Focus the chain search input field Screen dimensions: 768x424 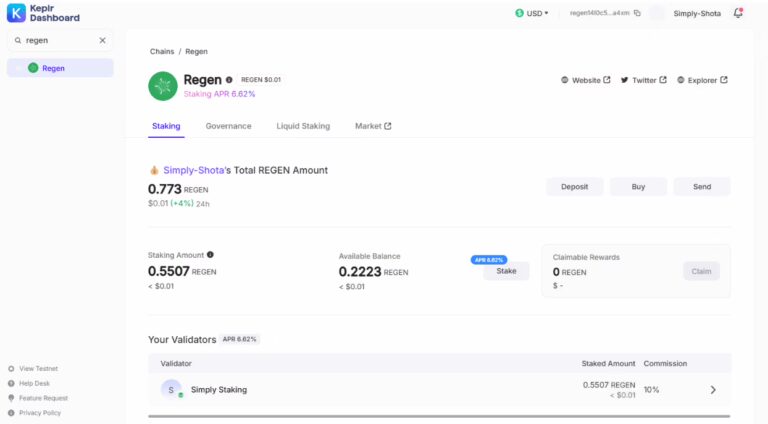click(x=58, y=40)
